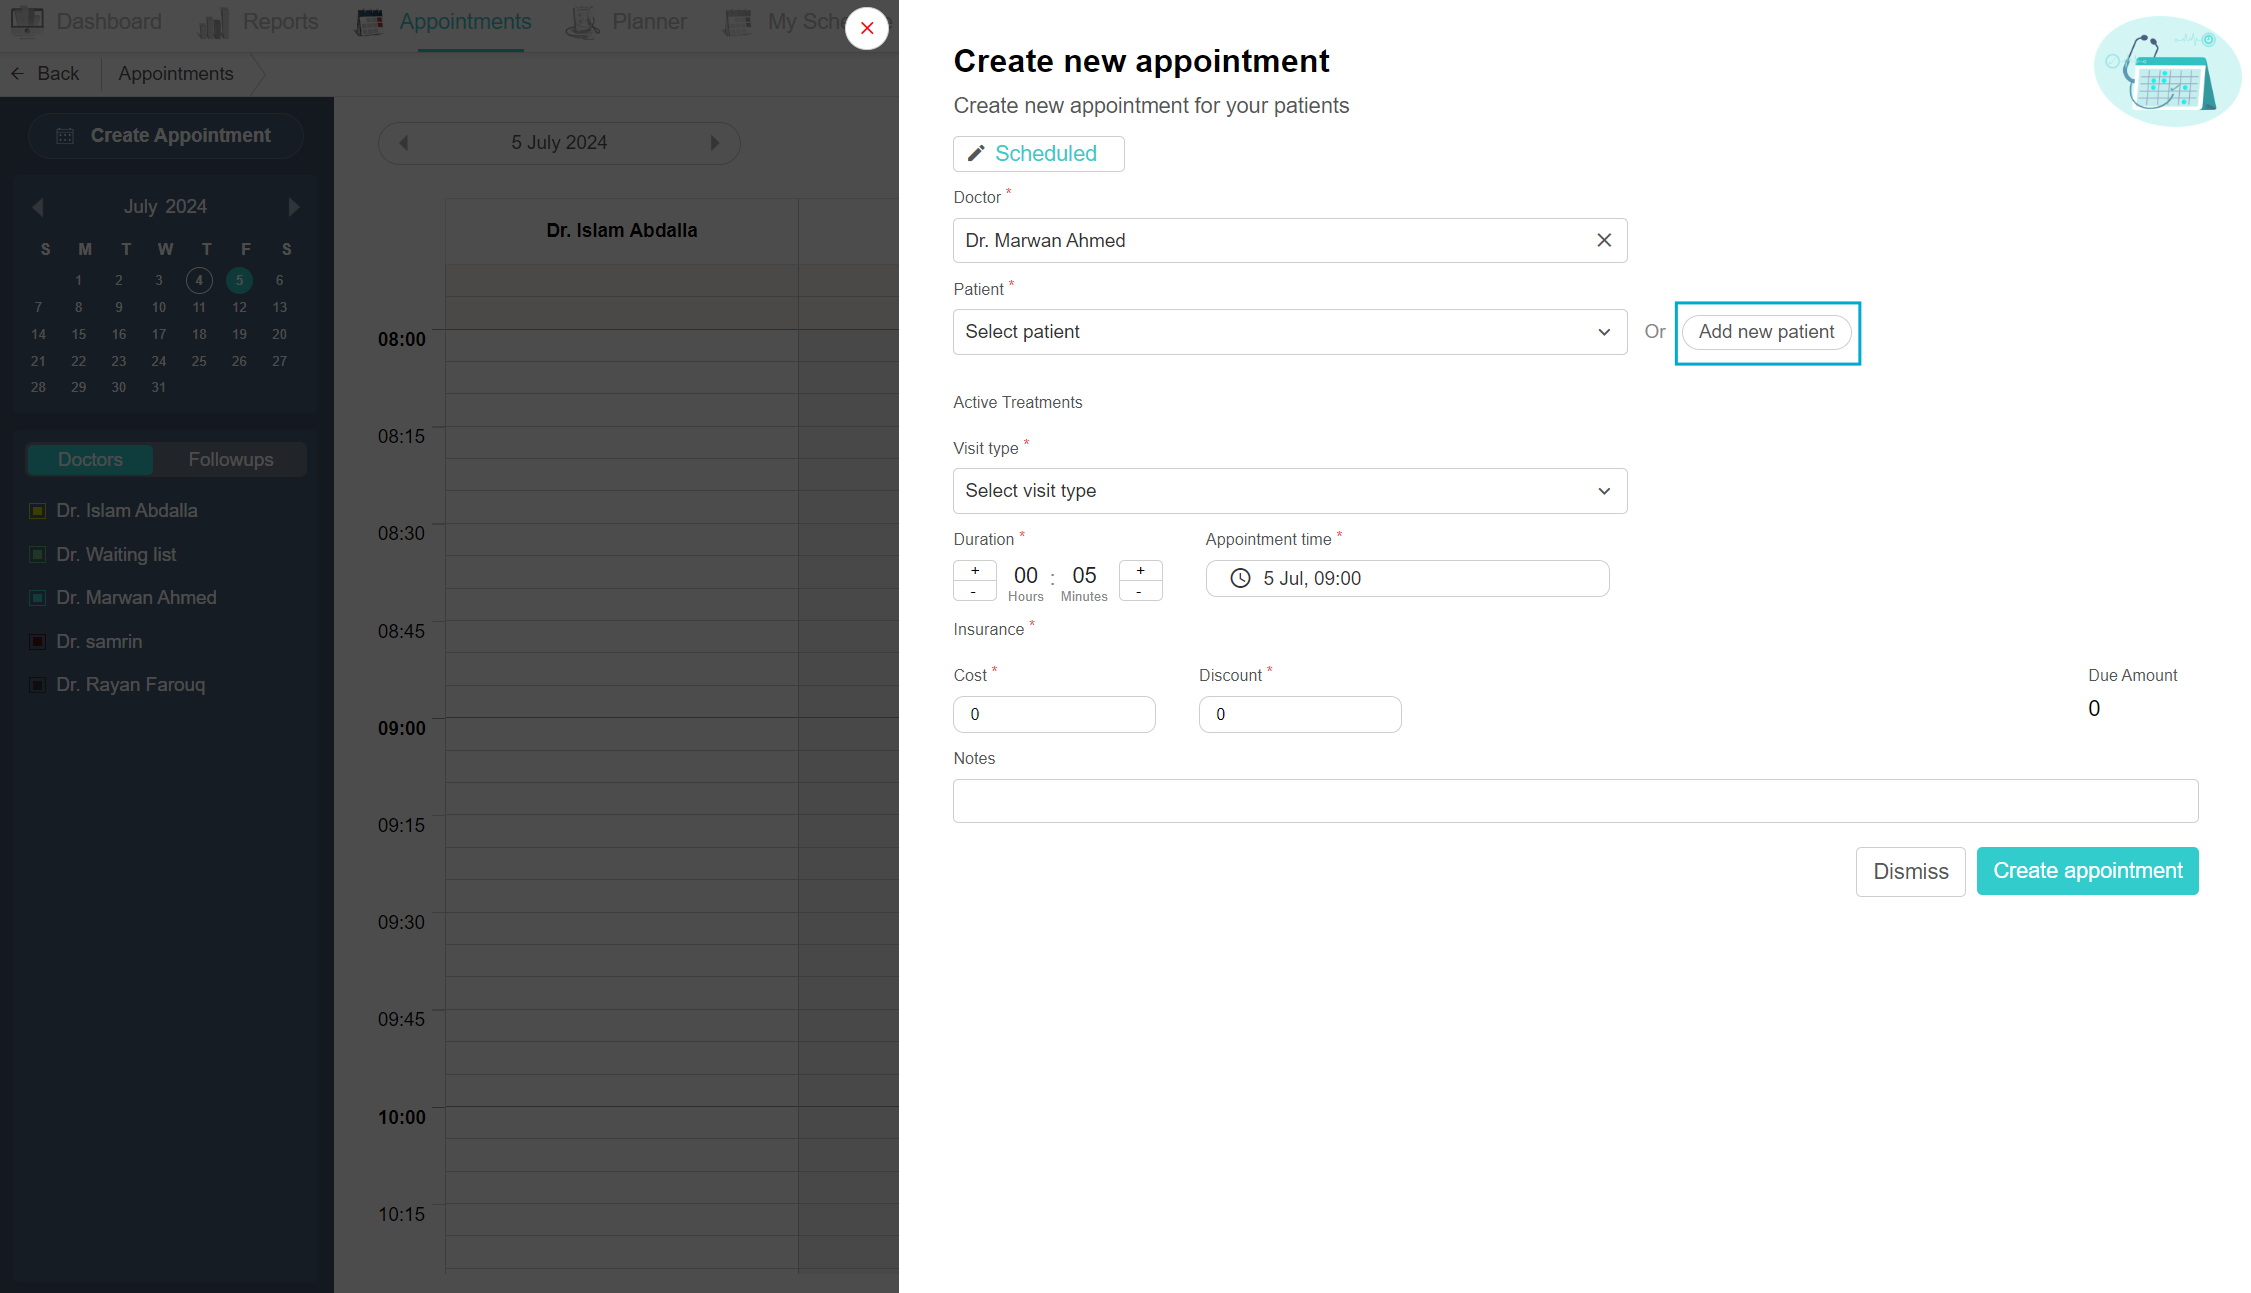Click the calendar icon in Create Appointment button
The width and height of the screenshot is (2251, 1293).
[x=65, y=136]
